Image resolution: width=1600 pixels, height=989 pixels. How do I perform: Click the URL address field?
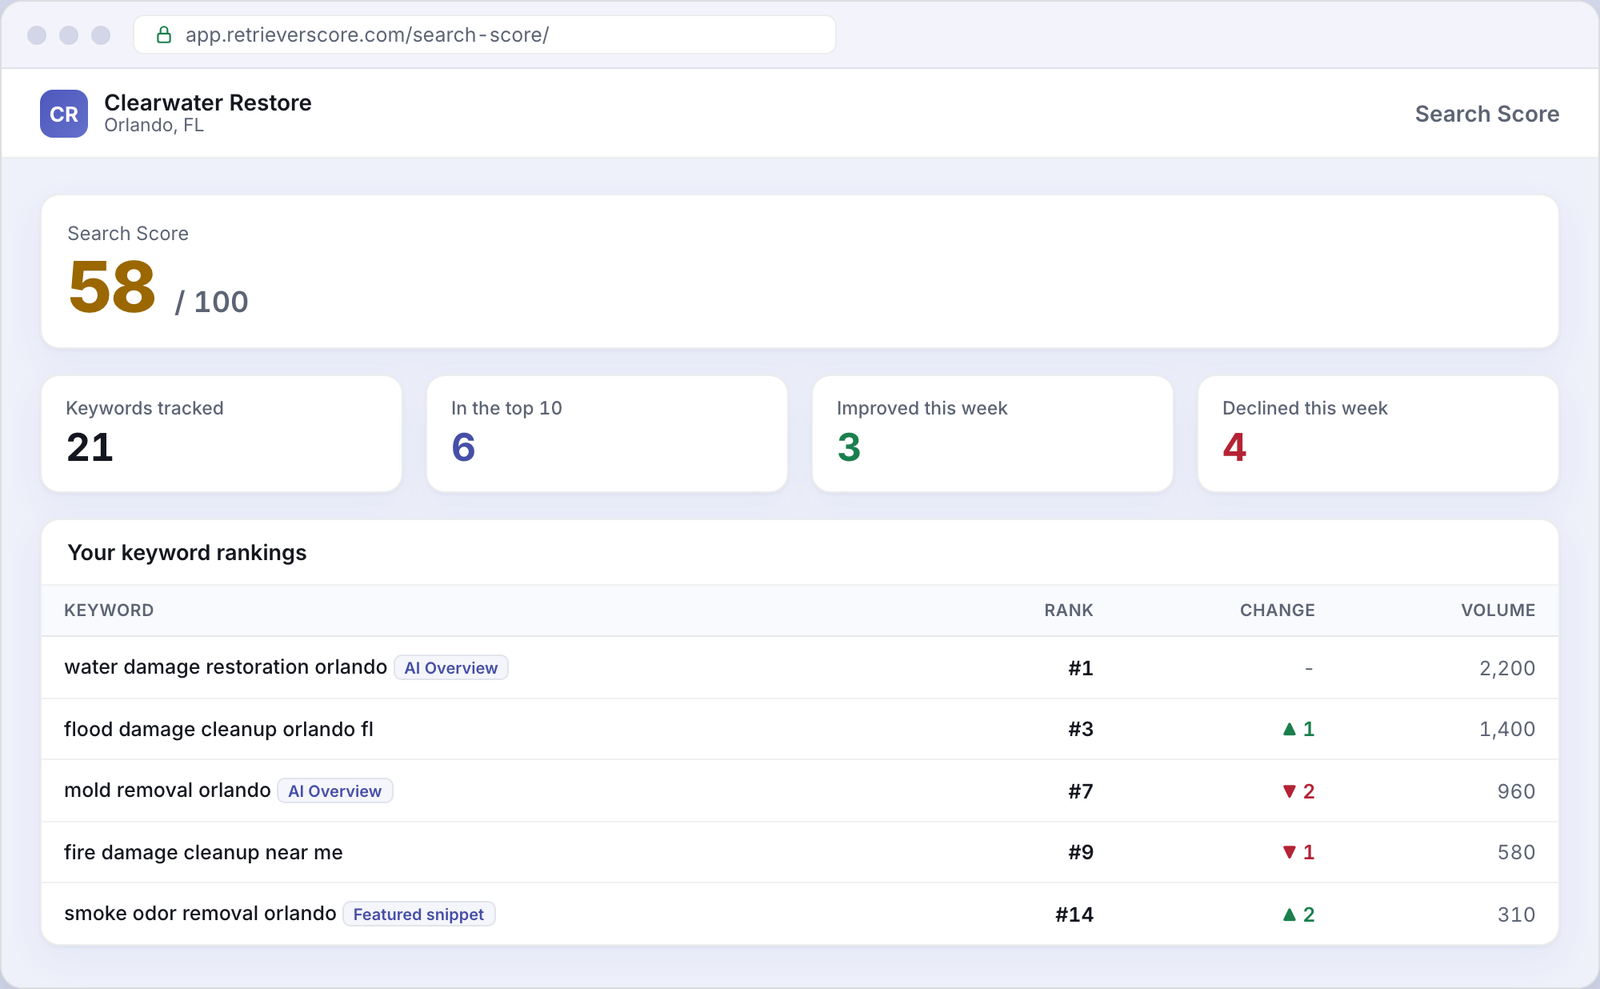click(485, 35)
